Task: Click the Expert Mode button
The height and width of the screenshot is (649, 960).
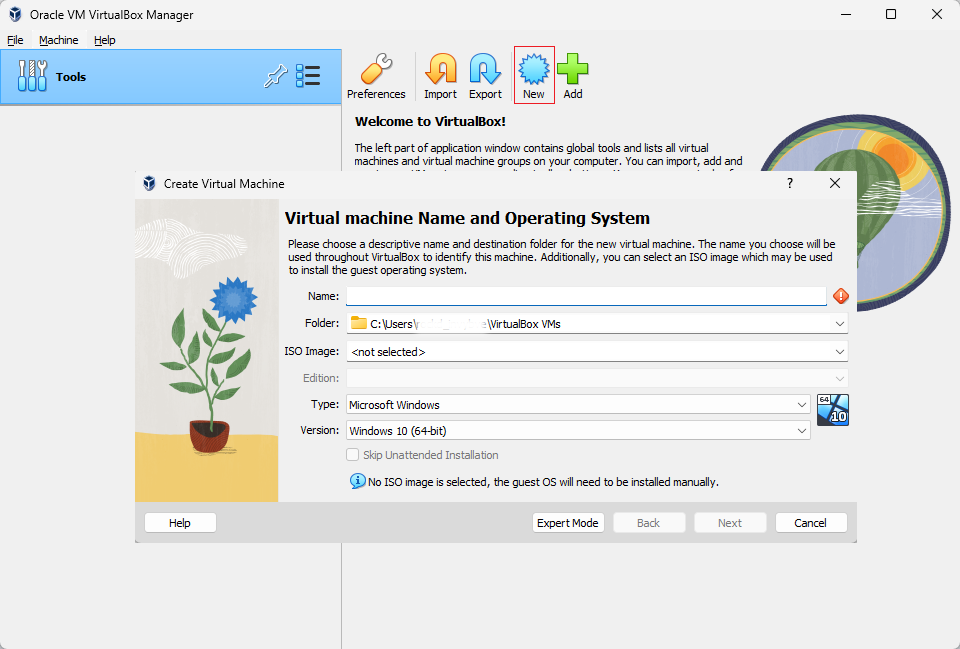Action: click(x=568, y=523)
